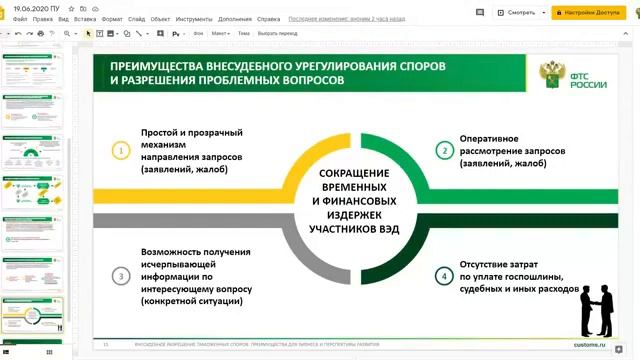Open the Макет layout dropdown
Screen dimensions: 640x360
[x=221, y=33]
